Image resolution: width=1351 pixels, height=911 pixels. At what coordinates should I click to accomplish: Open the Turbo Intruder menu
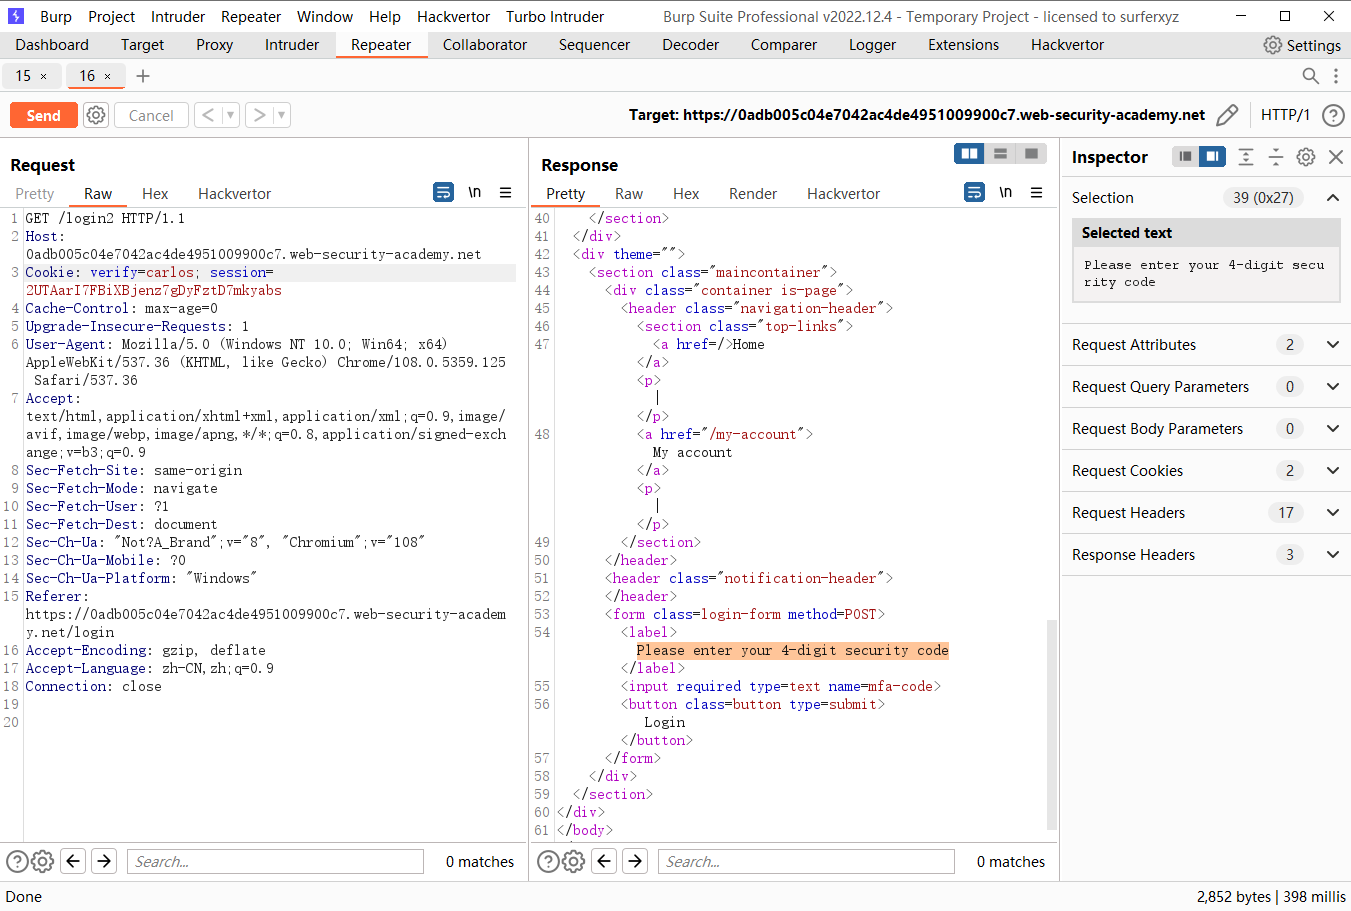pos(555,17)
